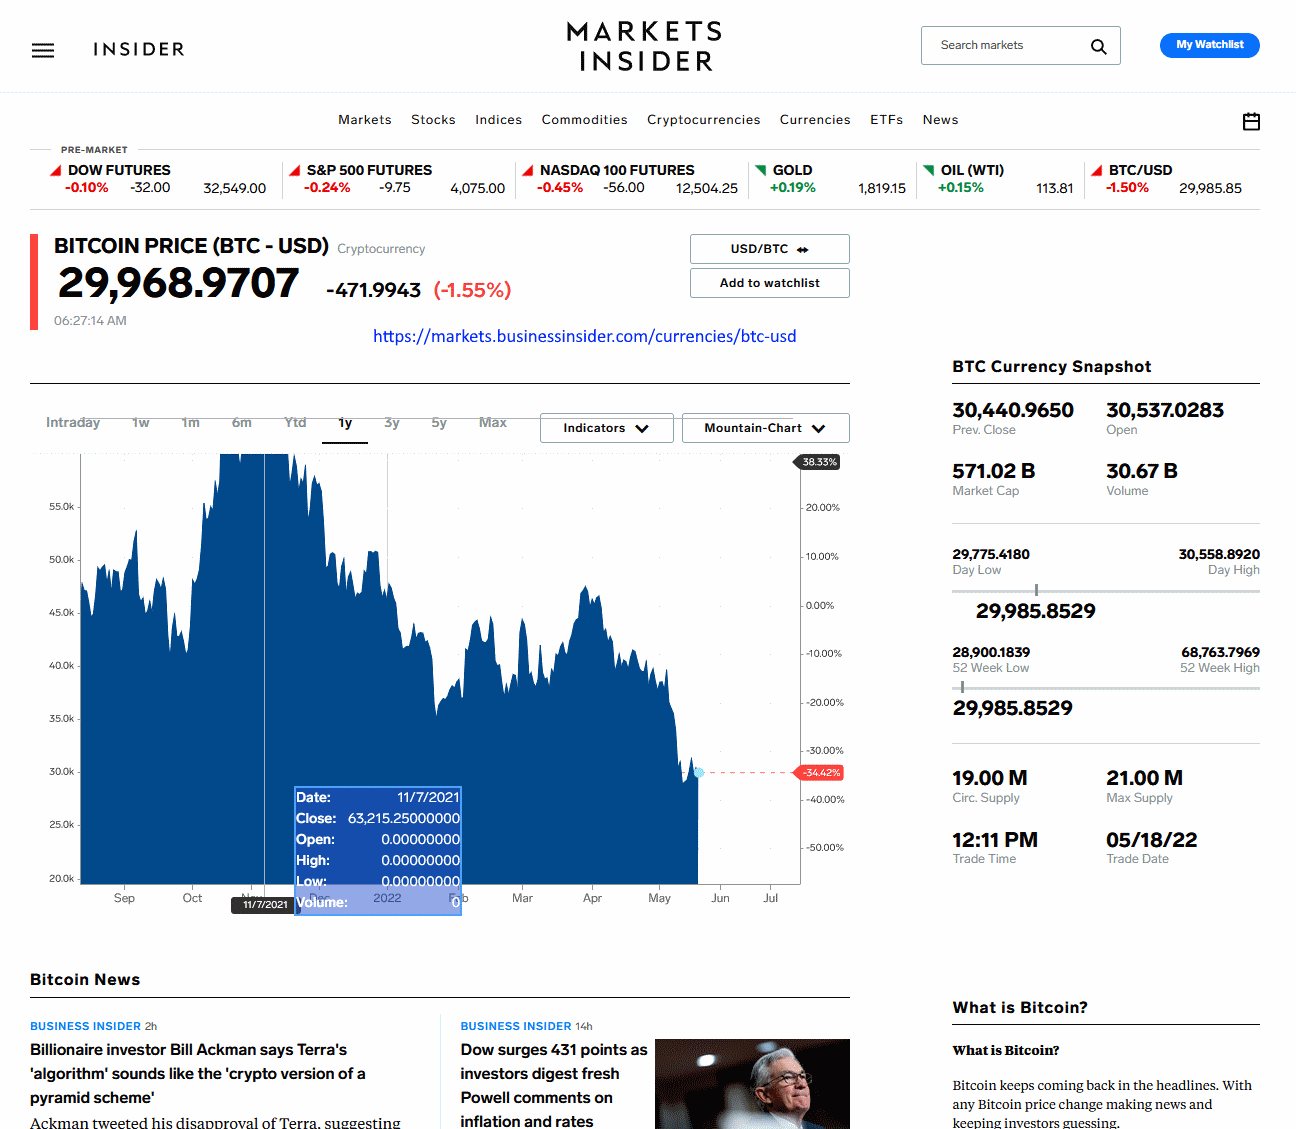Viewport: 1296px width, 1129px height.
Task: Click the red arrow beside DOW FUTURES
Action: coord(56,170)
